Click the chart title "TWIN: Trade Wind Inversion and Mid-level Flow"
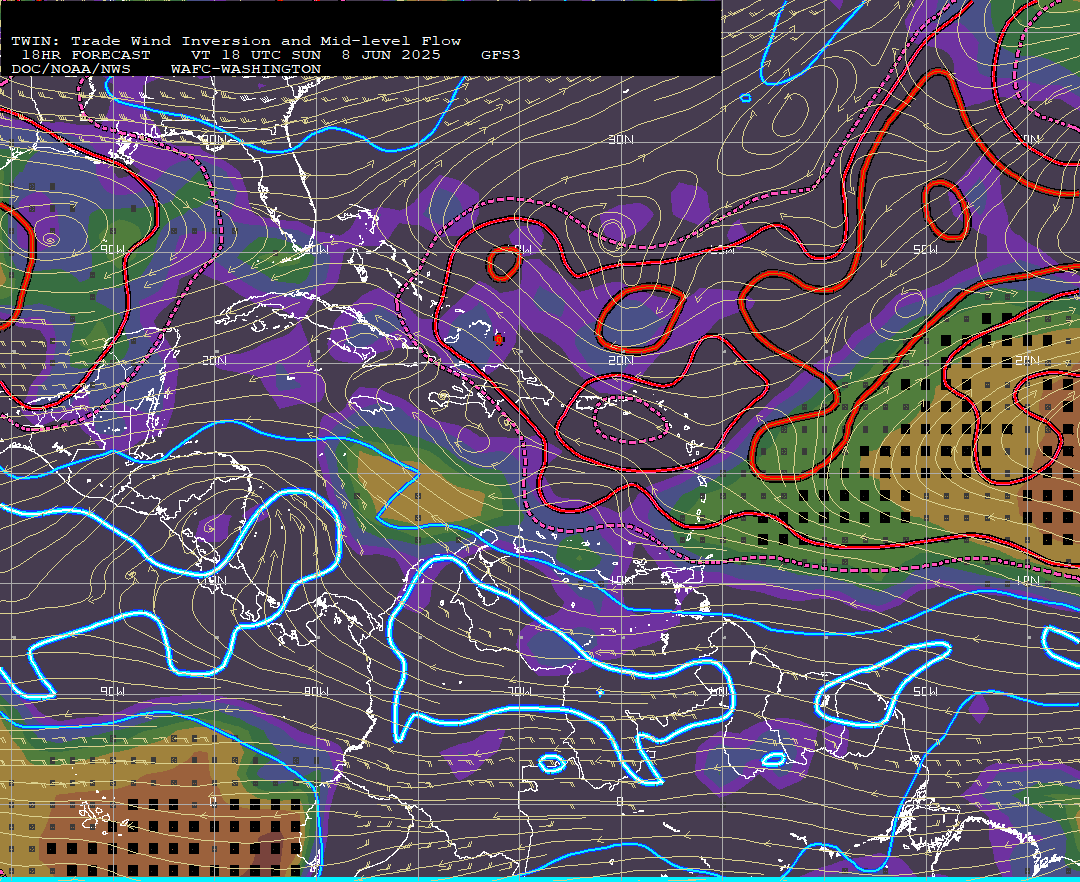The width and height of the screenshot is (1080, 882). (x=236, y=41)
